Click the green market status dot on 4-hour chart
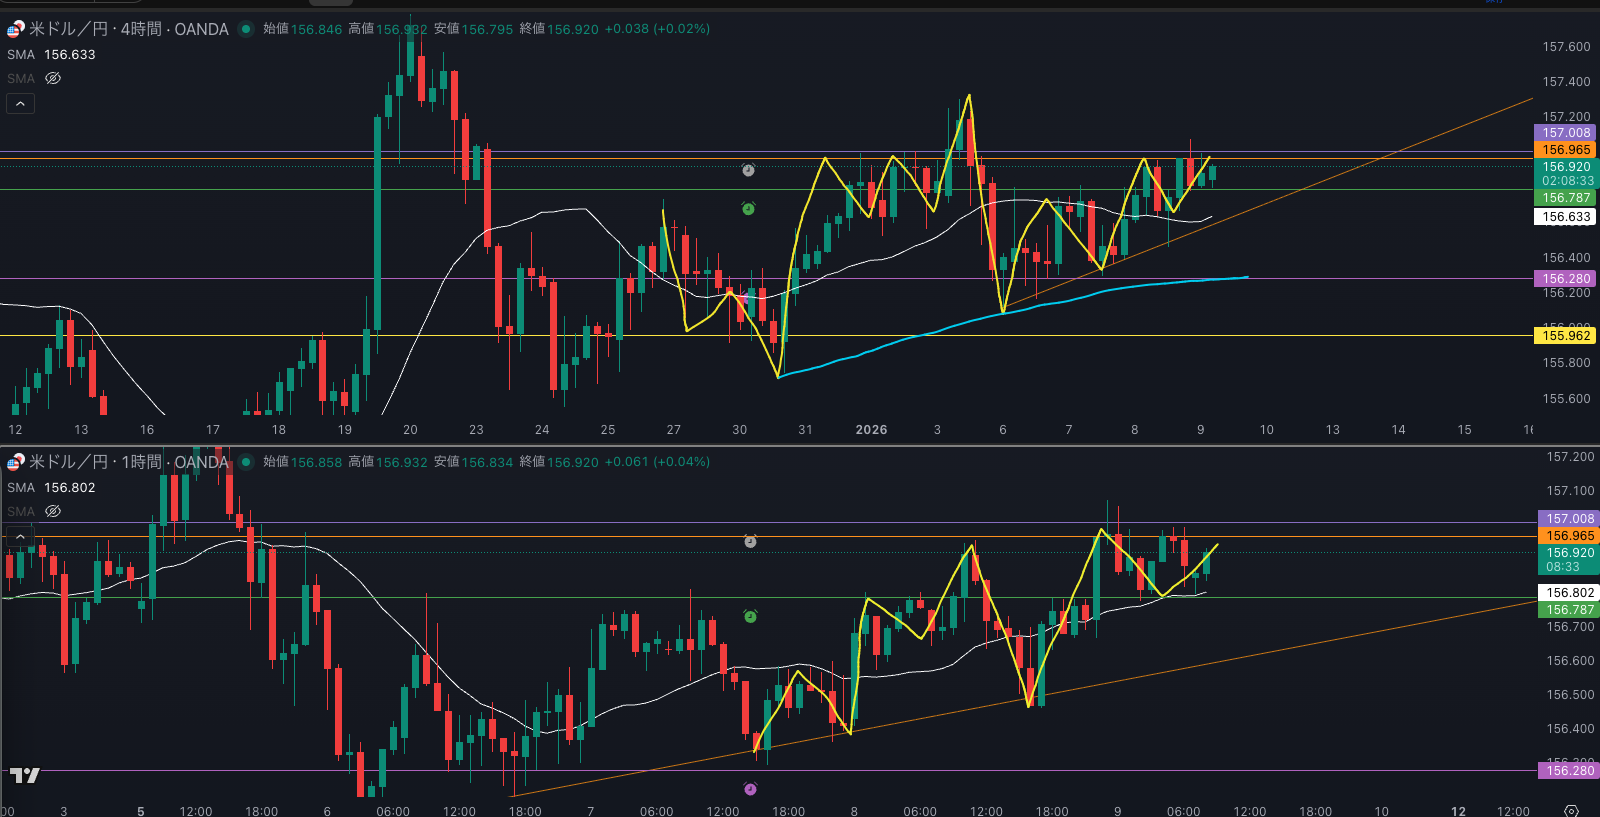Viewport: 1600px width, 817px height. coord(246,29)
